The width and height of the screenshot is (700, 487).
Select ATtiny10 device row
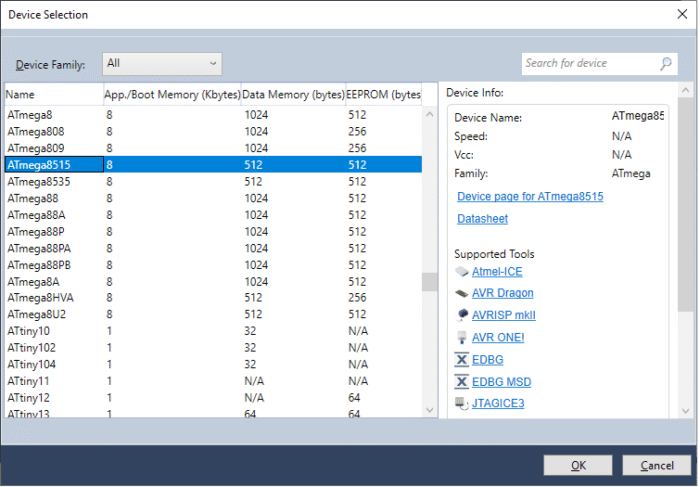pyautogui.click(x=29, y=331)
